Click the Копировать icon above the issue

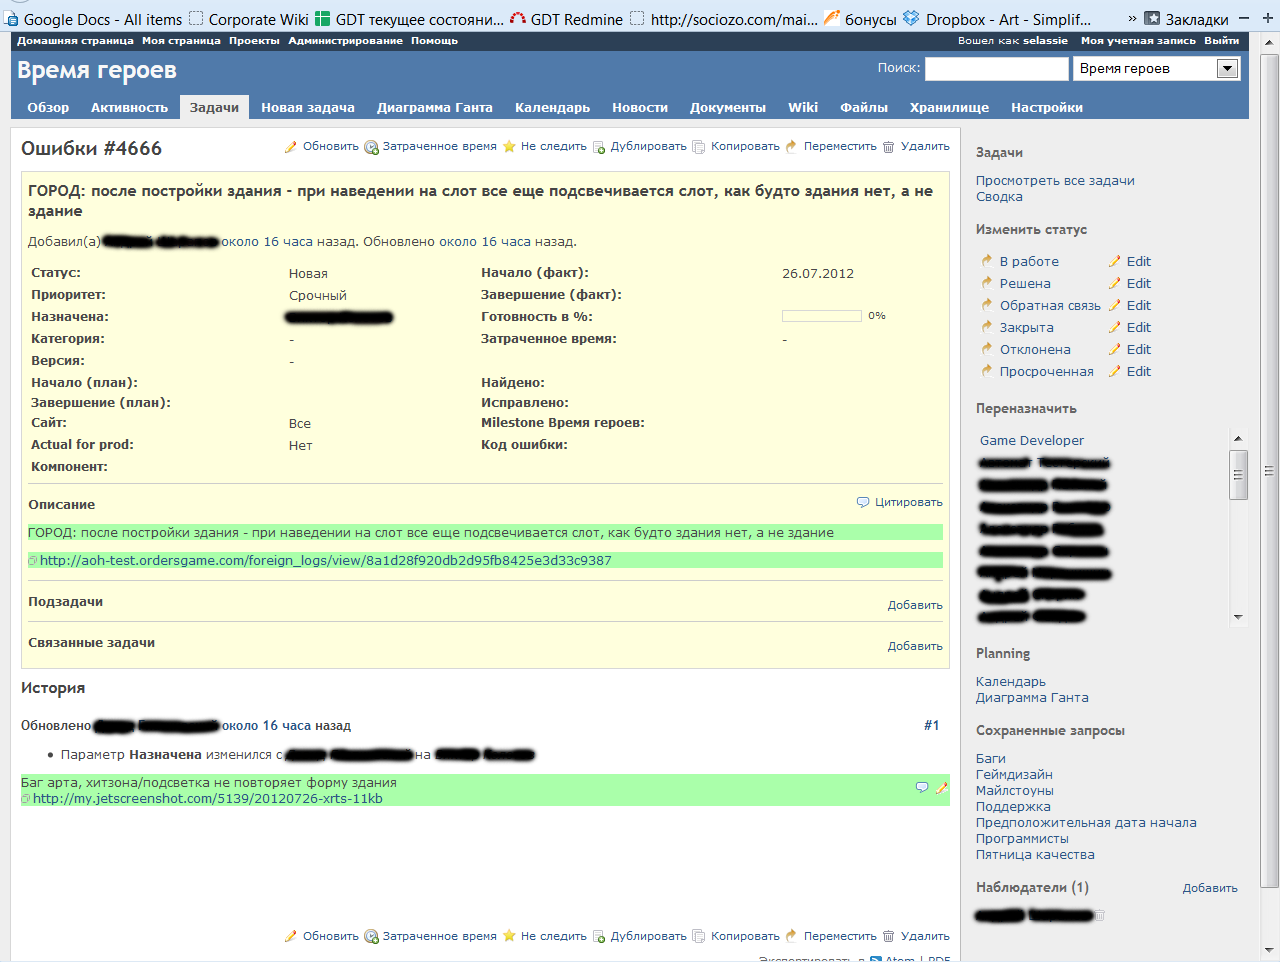699,147
